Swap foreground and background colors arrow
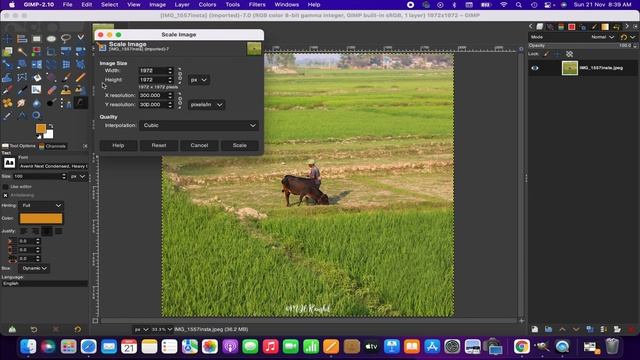Viewport: 640px width, 360px height. click(51, 126)
